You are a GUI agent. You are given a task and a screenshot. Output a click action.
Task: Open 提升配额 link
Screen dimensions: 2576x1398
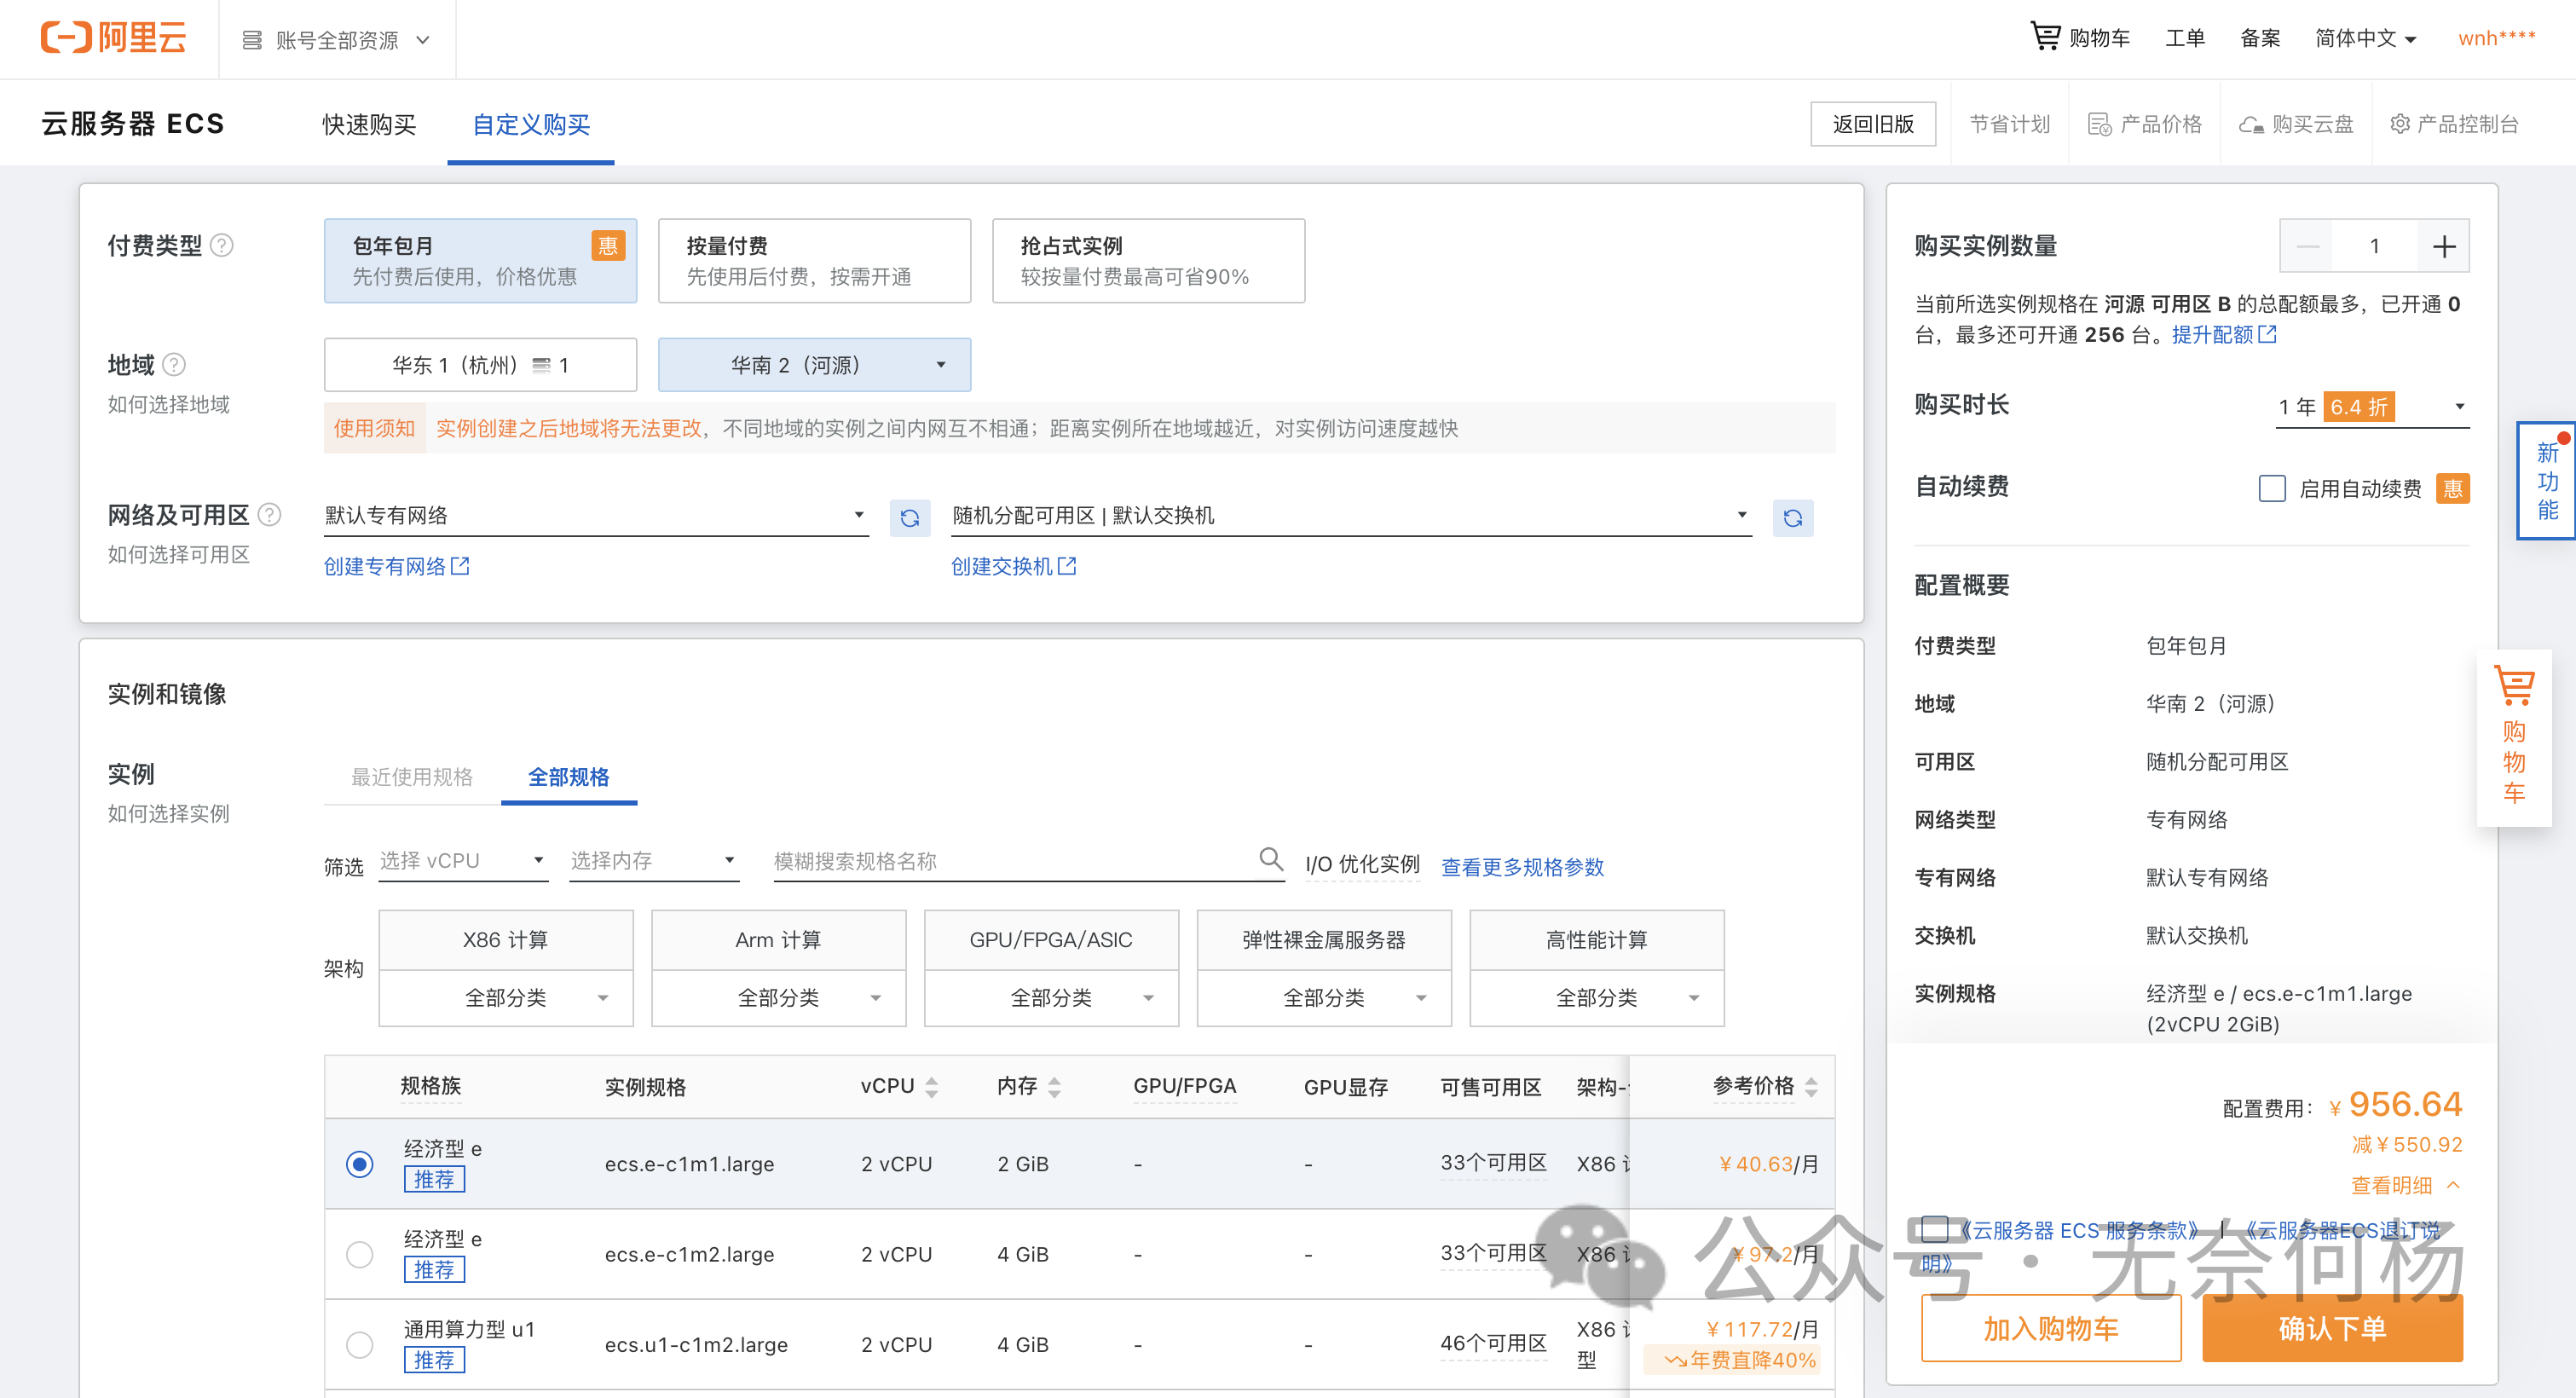click(2223, 334)
